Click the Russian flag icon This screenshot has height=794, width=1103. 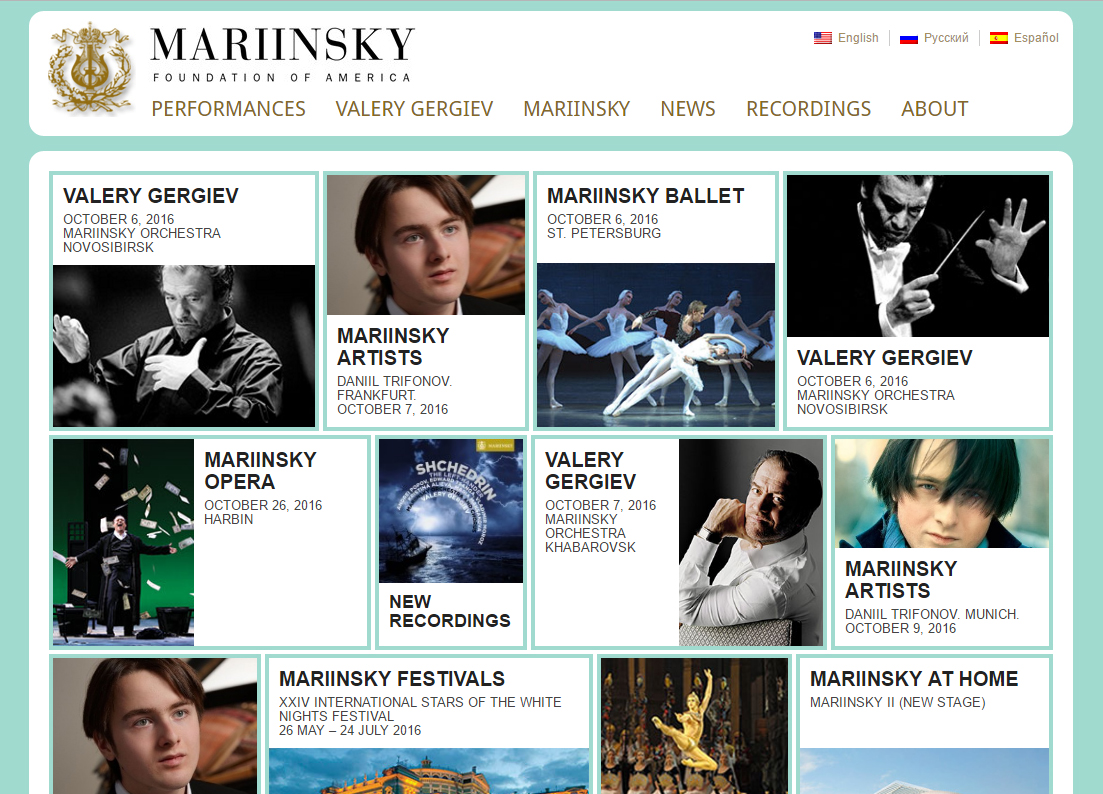point(909,38)
